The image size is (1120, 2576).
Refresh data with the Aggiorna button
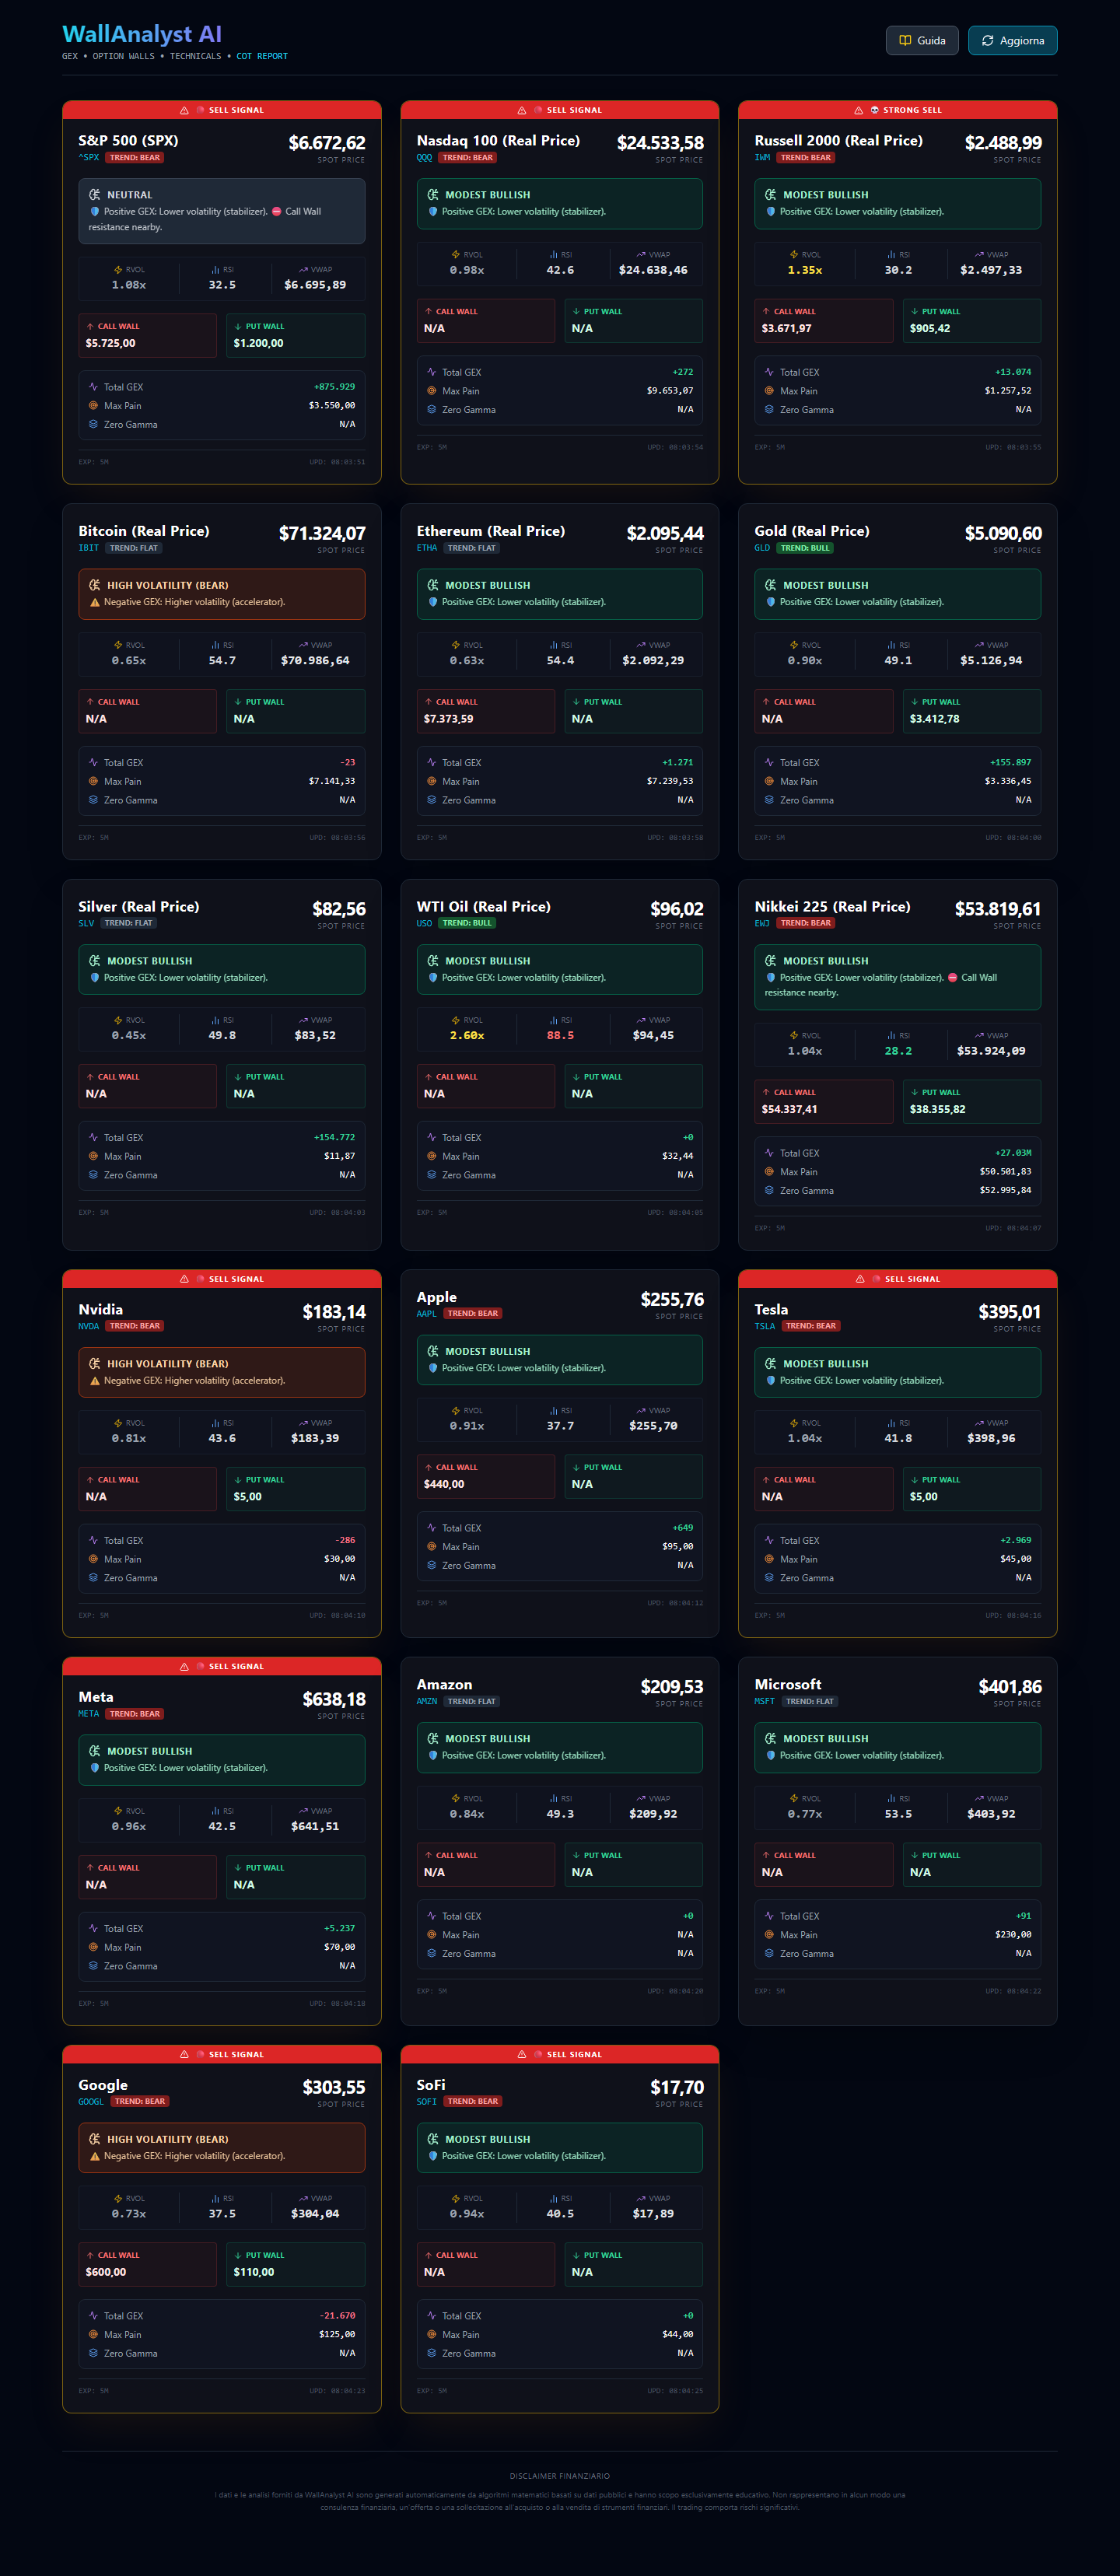[1012, 41]
